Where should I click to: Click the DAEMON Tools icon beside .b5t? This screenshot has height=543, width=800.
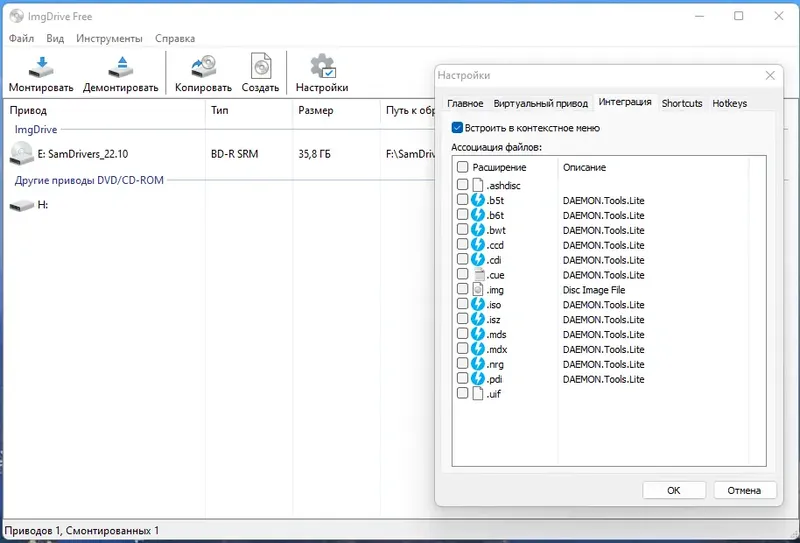tap(478, 200)
